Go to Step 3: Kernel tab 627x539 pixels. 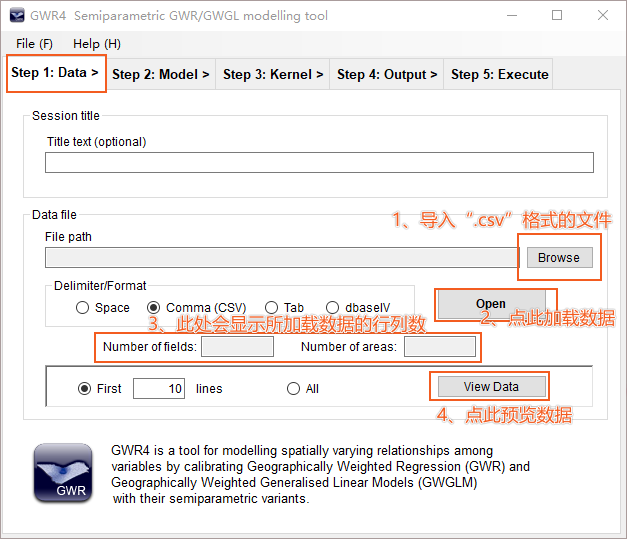click(x=273, y=74)
